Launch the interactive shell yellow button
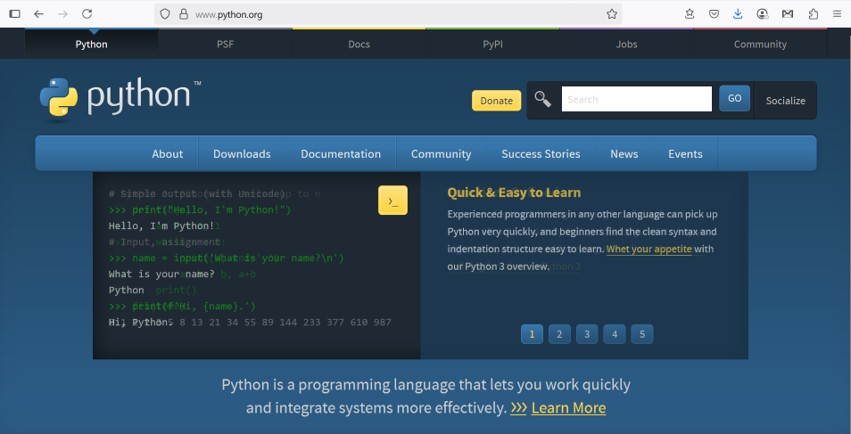851x434 pixels. [392, 201]
